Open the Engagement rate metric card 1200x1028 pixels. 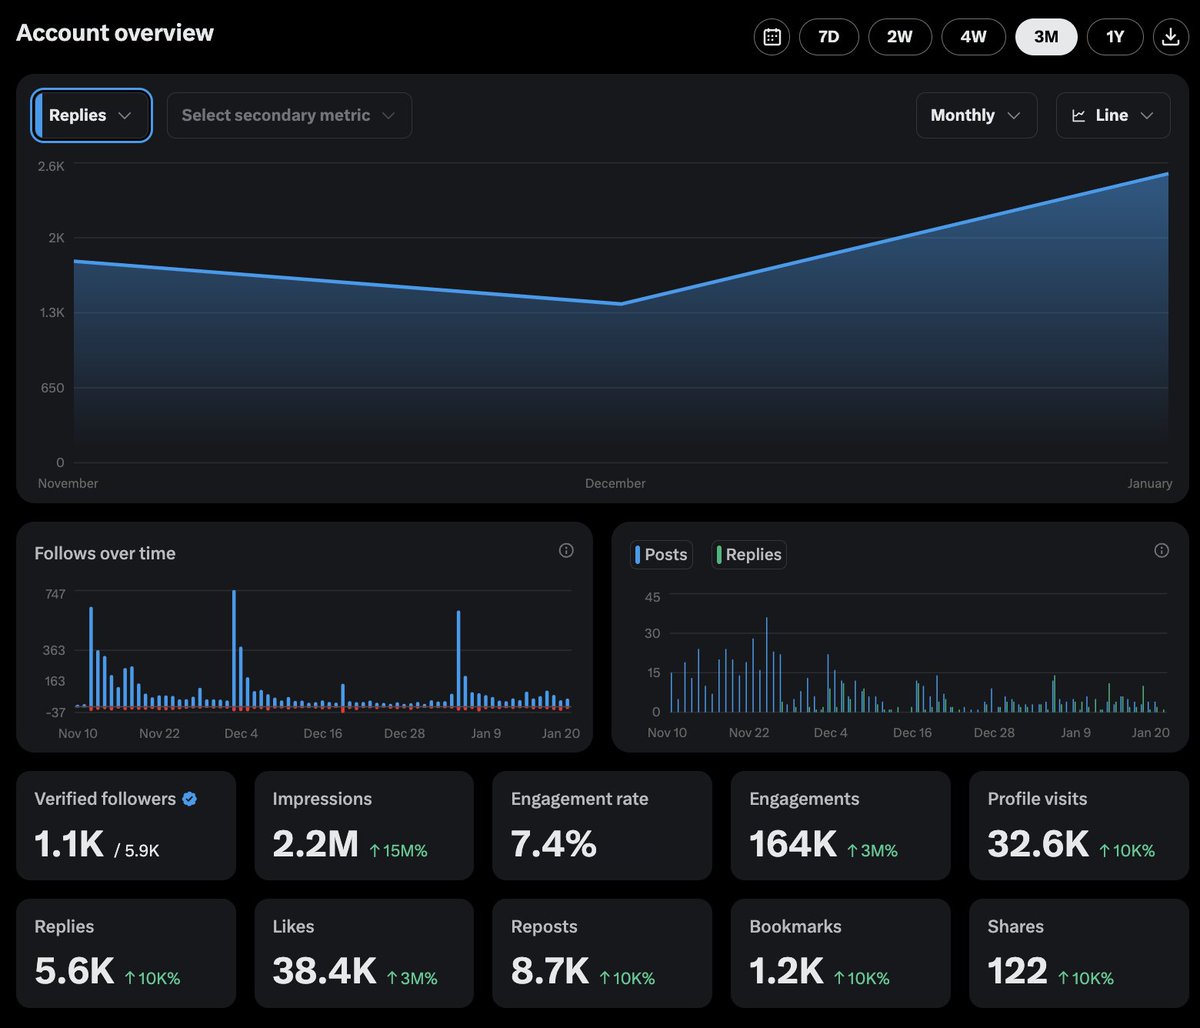602,825
